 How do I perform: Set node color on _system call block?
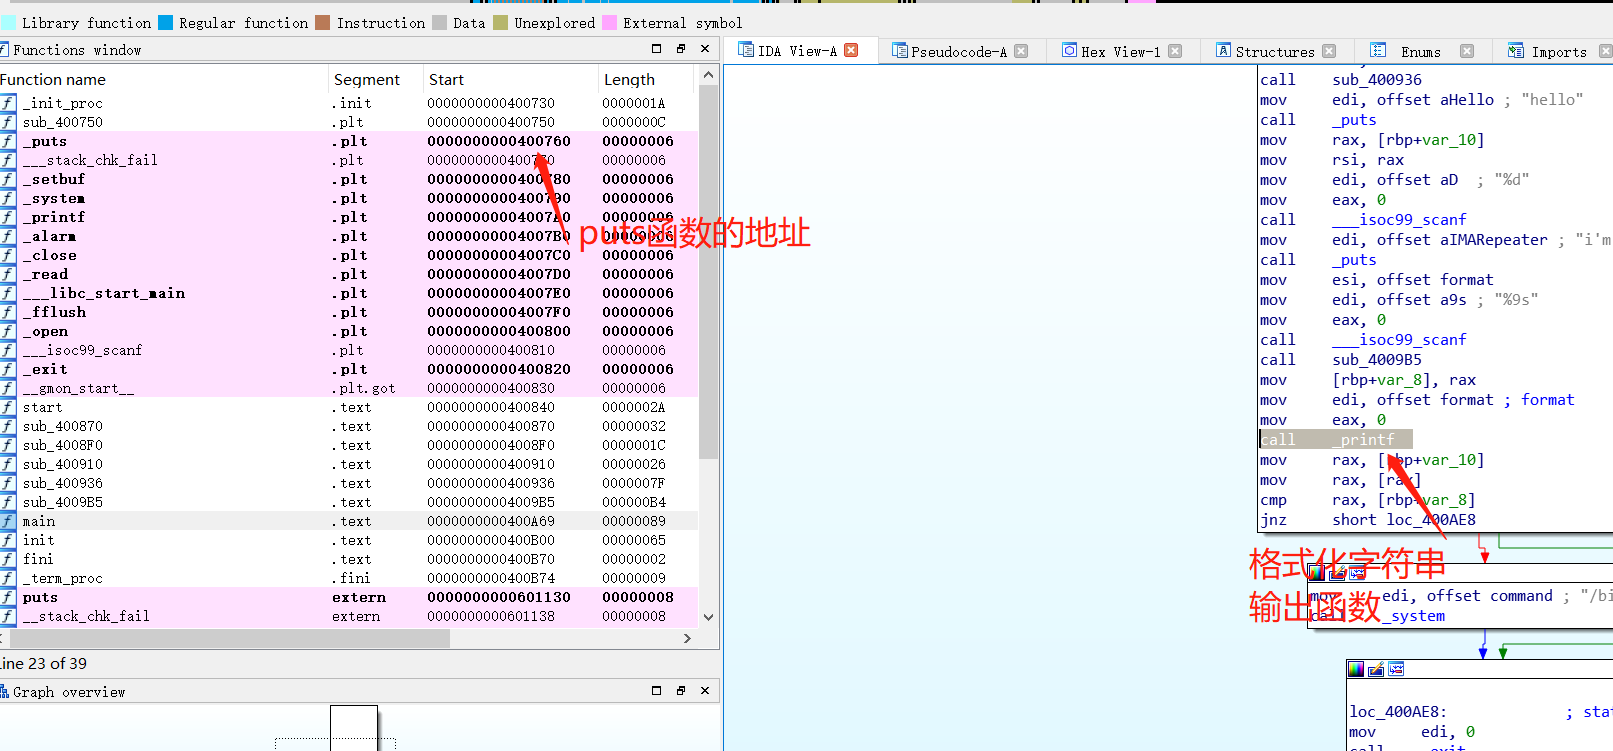tap(1317, 573)
